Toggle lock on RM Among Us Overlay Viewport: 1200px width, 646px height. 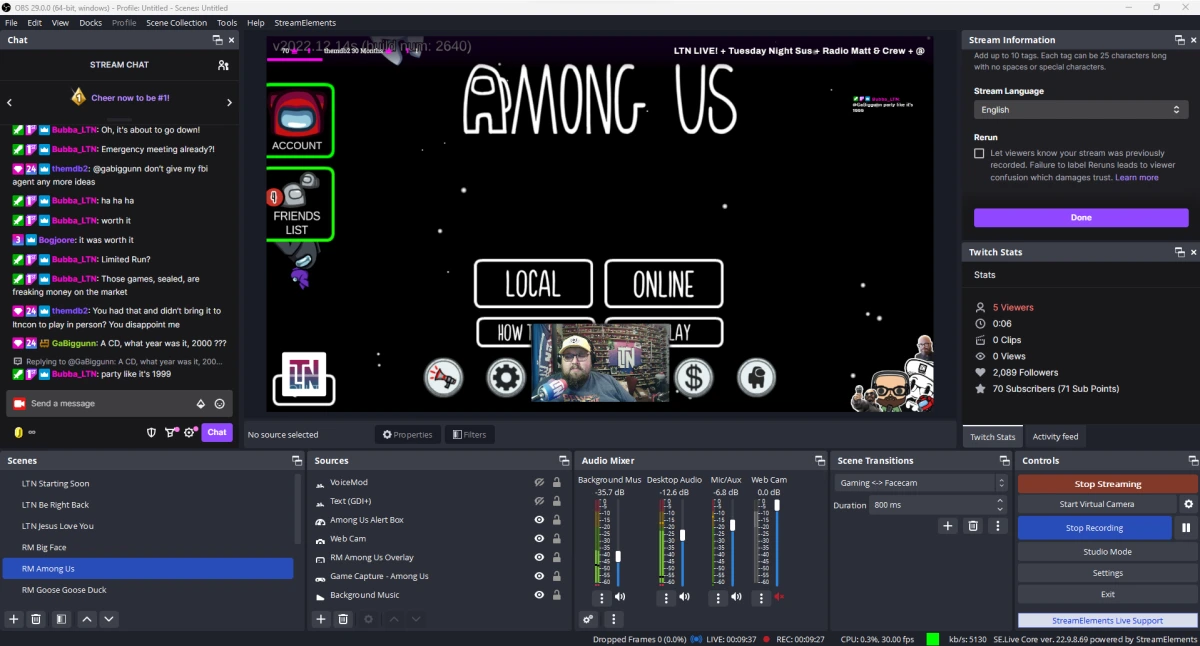coord(556,557)
